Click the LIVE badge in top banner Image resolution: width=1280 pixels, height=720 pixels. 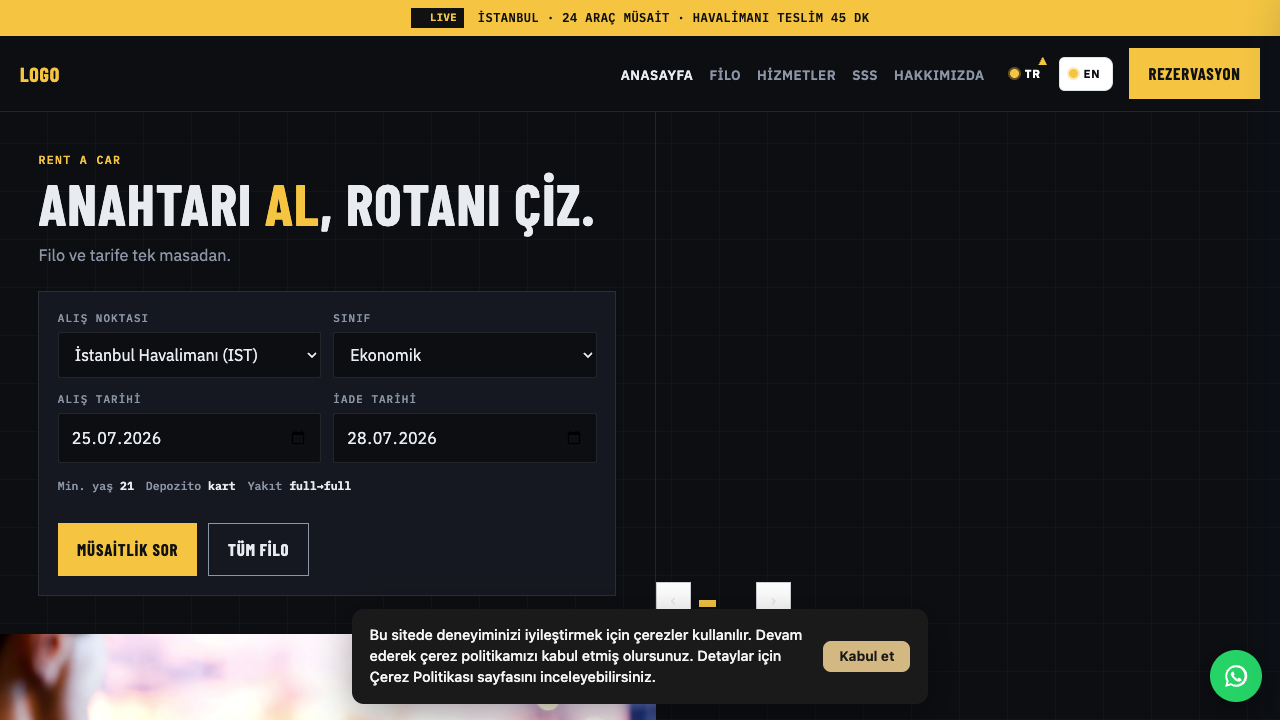pos(437,18)
